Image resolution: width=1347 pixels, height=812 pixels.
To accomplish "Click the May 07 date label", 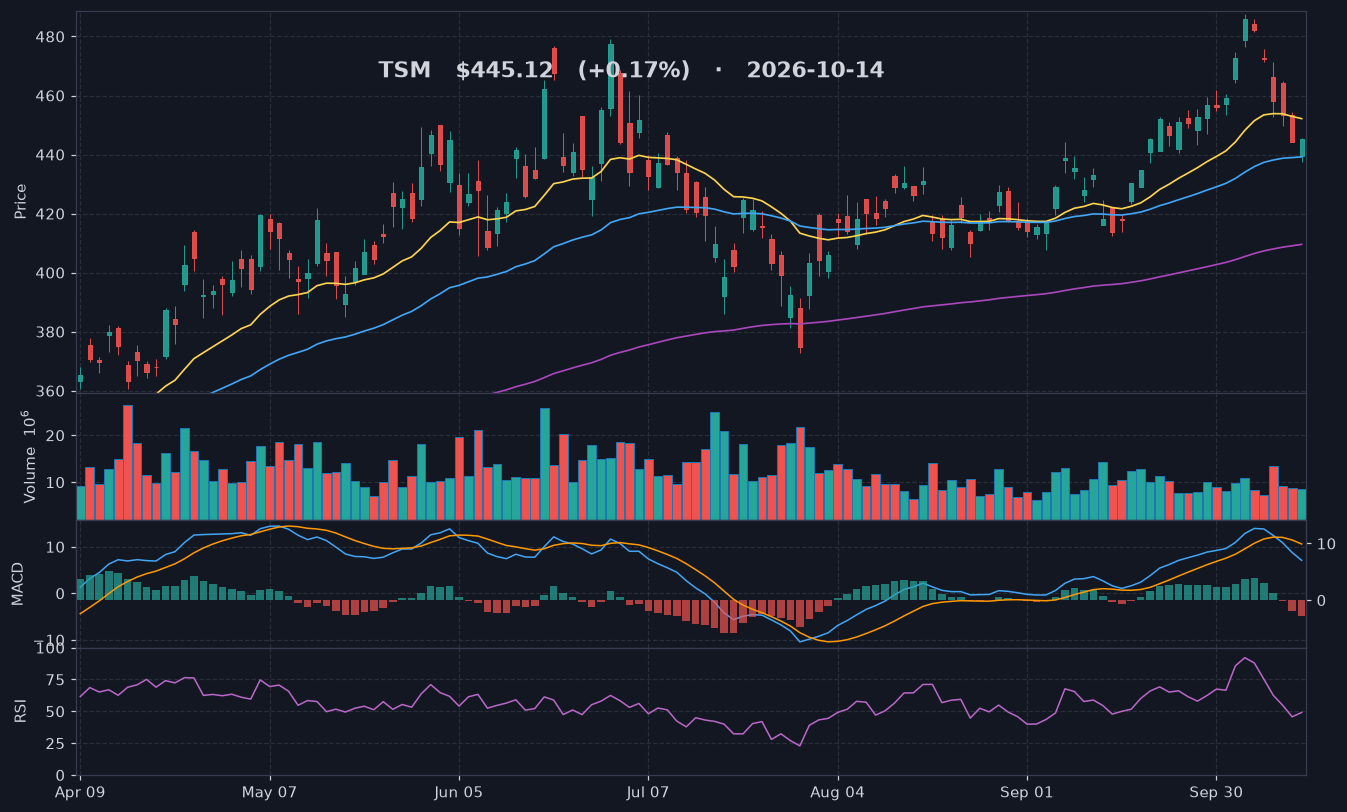I will [x=270, y=792].
